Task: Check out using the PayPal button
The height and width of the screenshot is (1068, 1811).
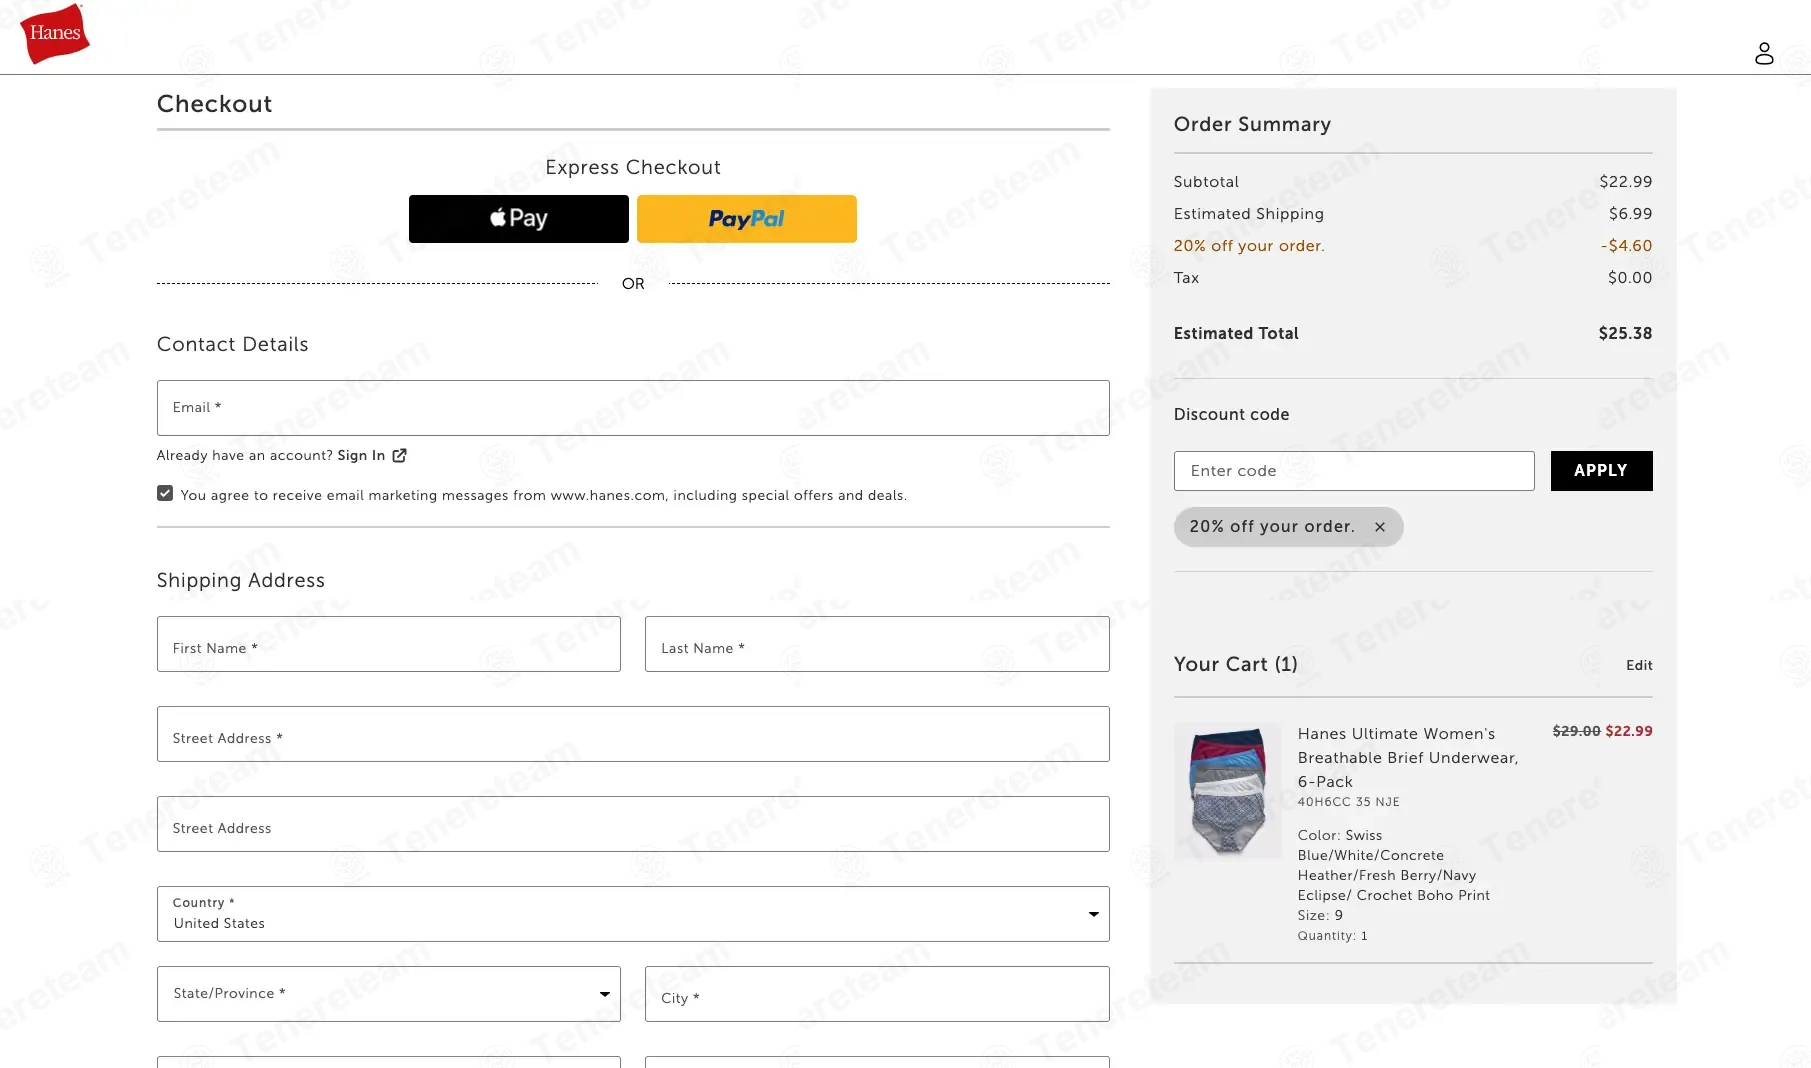Action: click(x=746, y=219)
